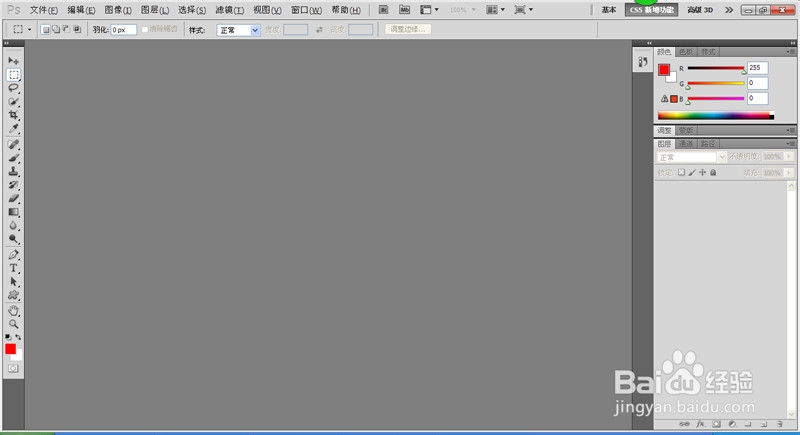Click the 羽化 feather input field
Viewport: 800px width, 435px height.
point(124,30)
